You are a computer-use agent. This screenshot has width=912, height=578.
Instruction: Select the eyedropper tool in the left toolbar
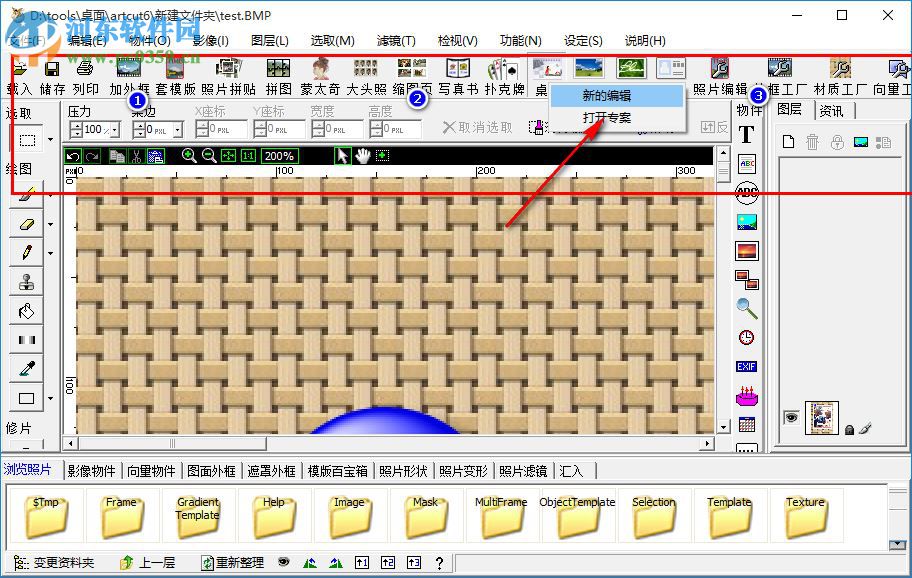point(25,370)
